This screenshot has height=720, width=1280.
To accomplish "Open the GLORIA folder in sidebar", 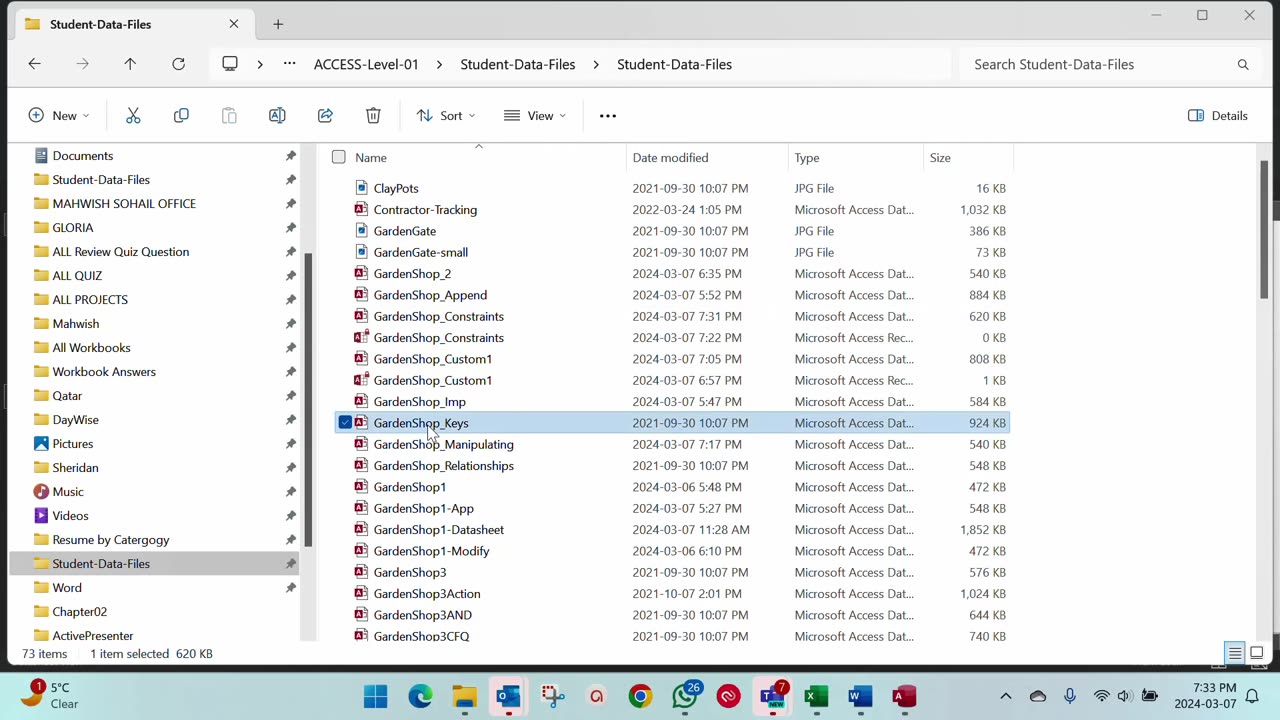I will click(73, 228).
